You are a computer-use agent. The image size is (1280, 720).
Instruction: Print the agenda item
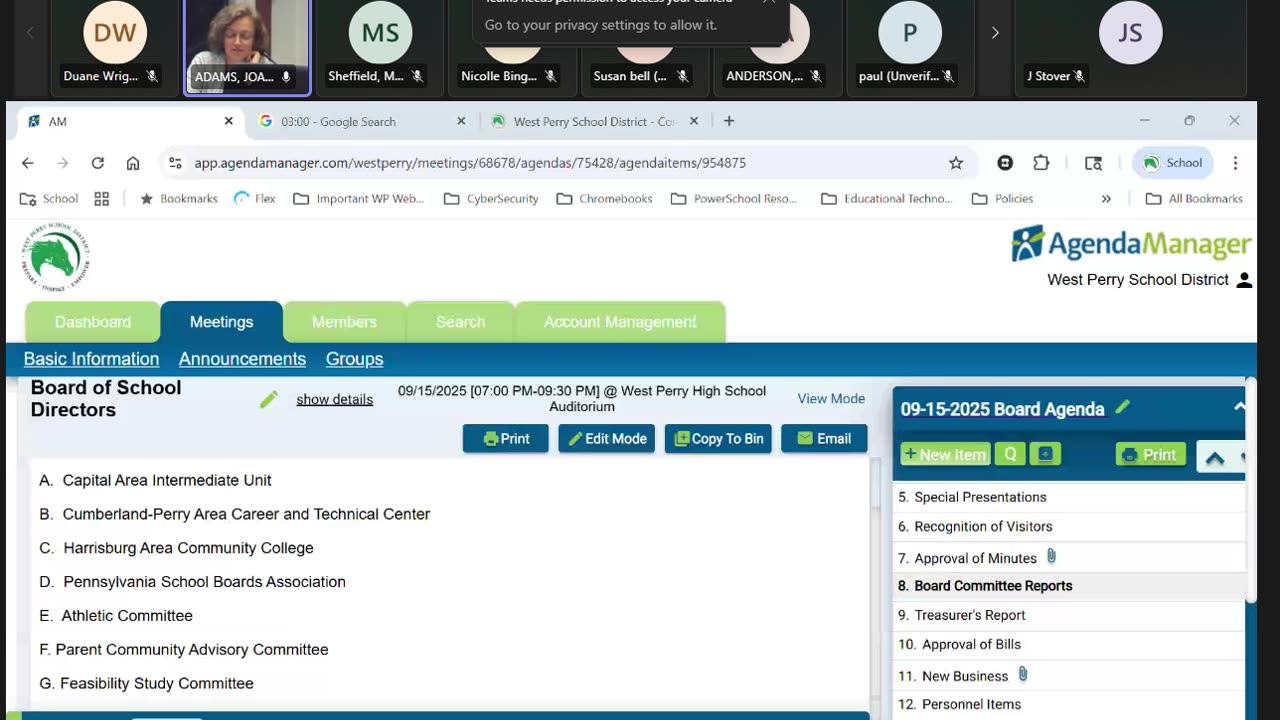click(505, 439)
